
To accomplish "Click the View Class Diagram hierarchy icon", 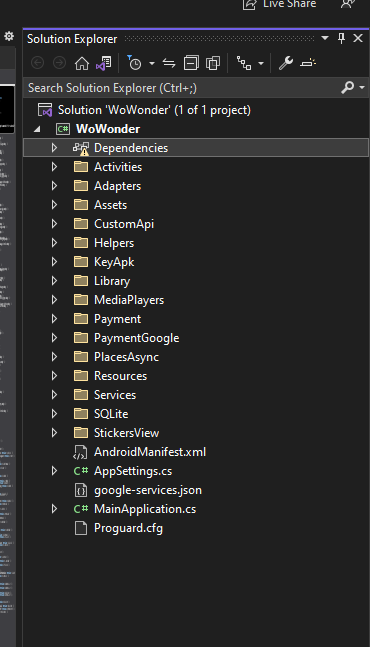I will coord(243,63).
